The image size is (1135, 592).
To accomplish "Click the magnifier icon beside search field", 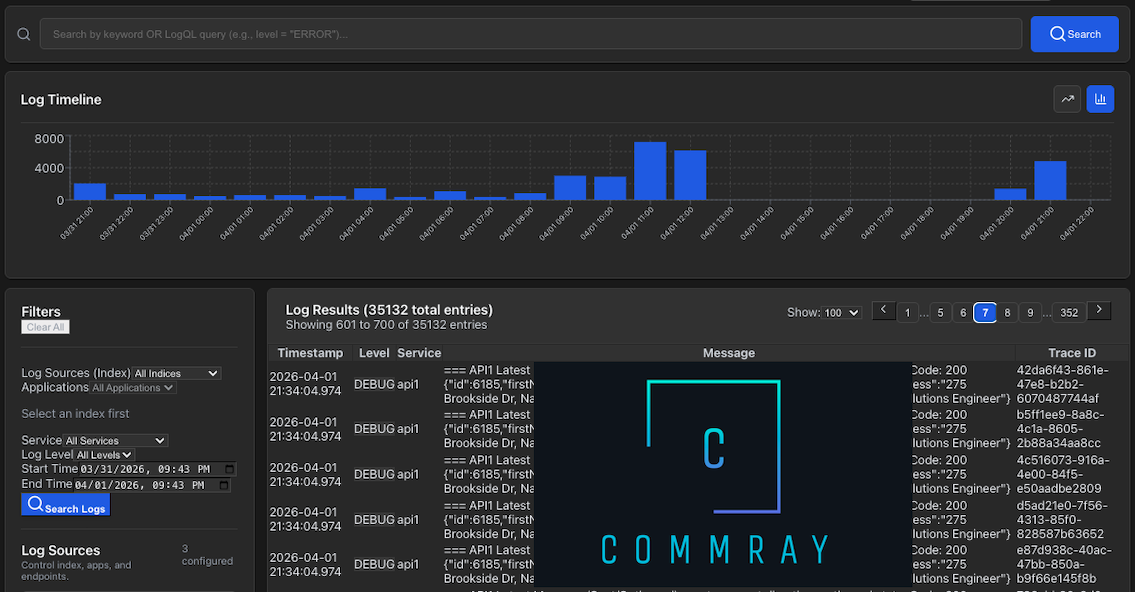I will pyautogui.click(x=24, y=34).
